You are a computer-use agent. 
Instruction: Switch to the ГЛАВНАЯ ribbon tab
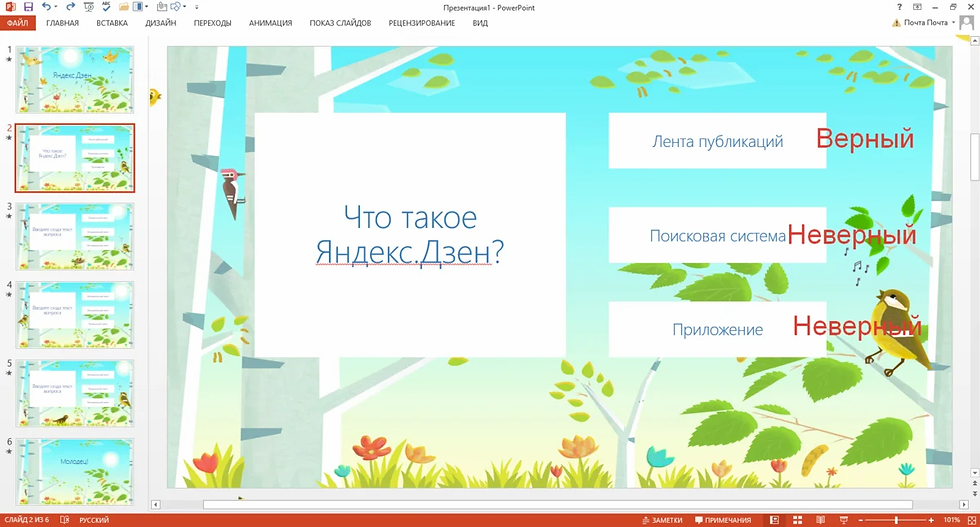62,23
